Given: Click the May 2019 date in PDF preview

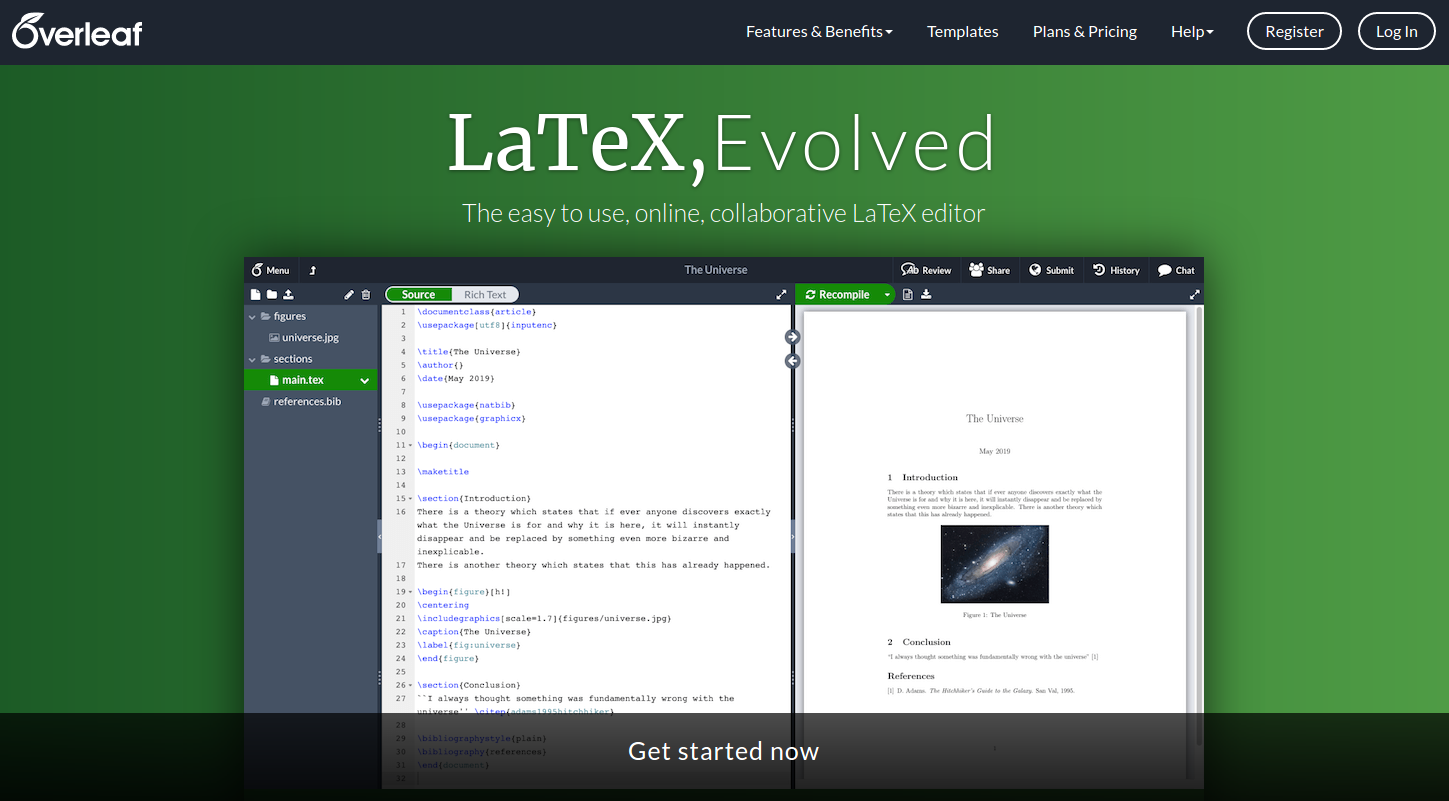Looking at the screenshot, I should point(995,451).
